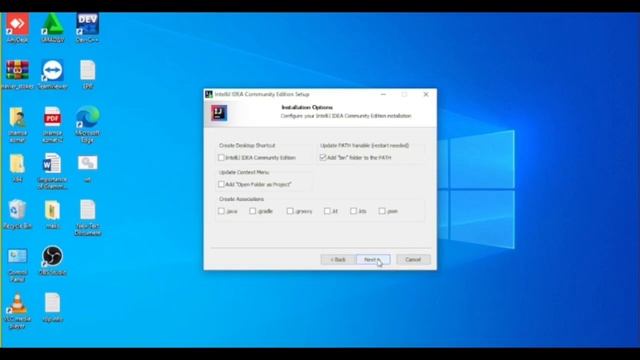Image resolution: width=640 pixels, height=360 pixels.
Task: Open the Control Panel desktop icon
Action: [17, 265]
